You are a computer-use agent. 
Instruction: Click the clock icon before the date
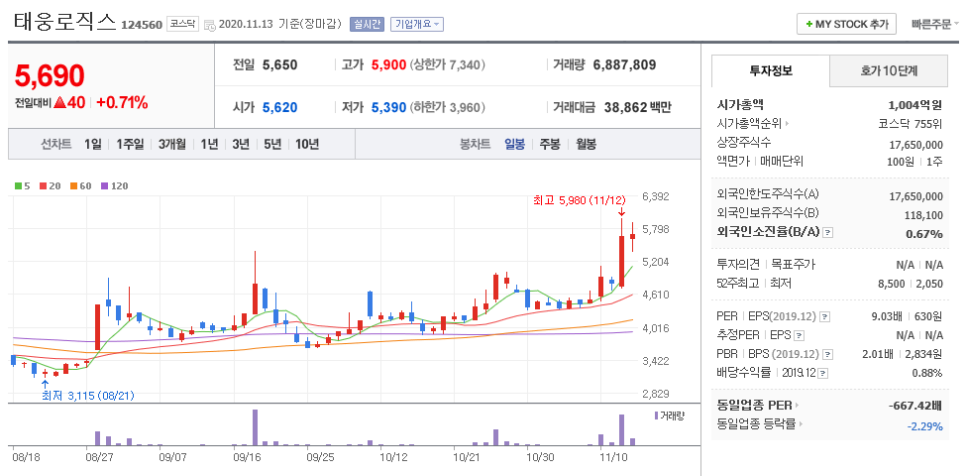tap(209, 25)
